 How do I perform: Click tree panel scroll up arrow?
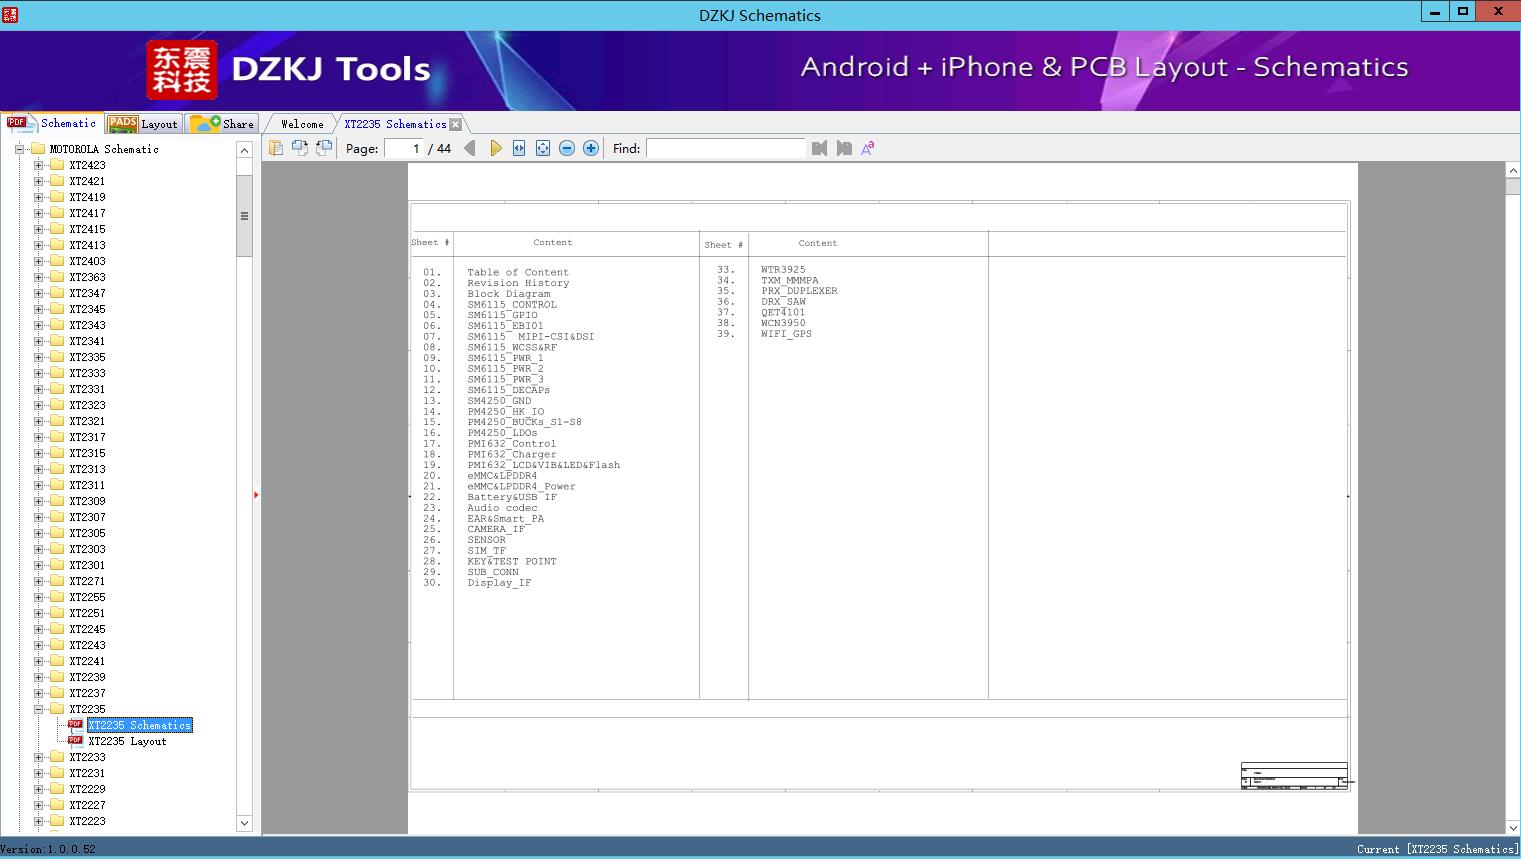pos(244,150)
